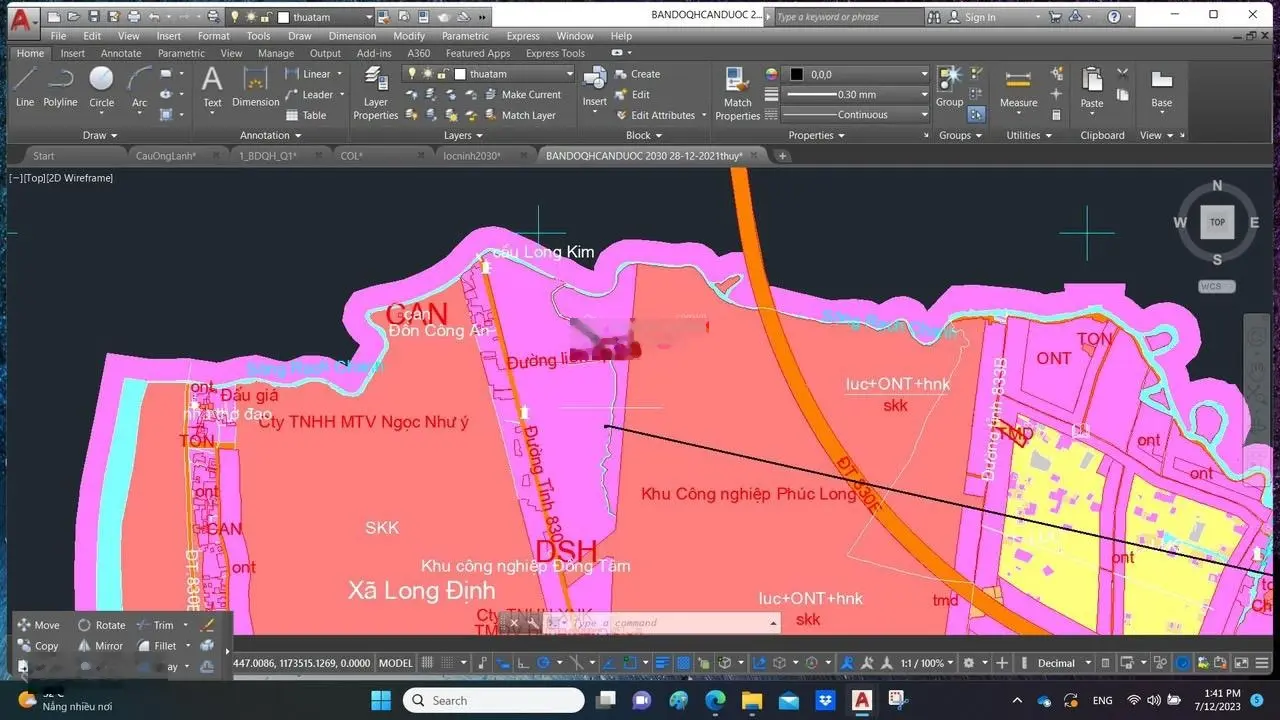Viewport: 1280px width, 720px height.
Task: Click the Rotate tool in floating toolbar
Action: (x=101, y=625)
